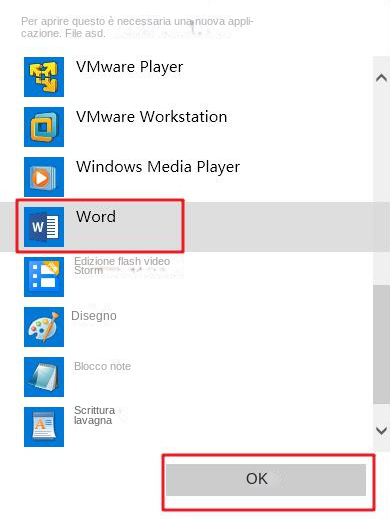Screen dimensions: 390x519
Task: Pick the "Blocco note" text label
Action: [x=102, y=366]
